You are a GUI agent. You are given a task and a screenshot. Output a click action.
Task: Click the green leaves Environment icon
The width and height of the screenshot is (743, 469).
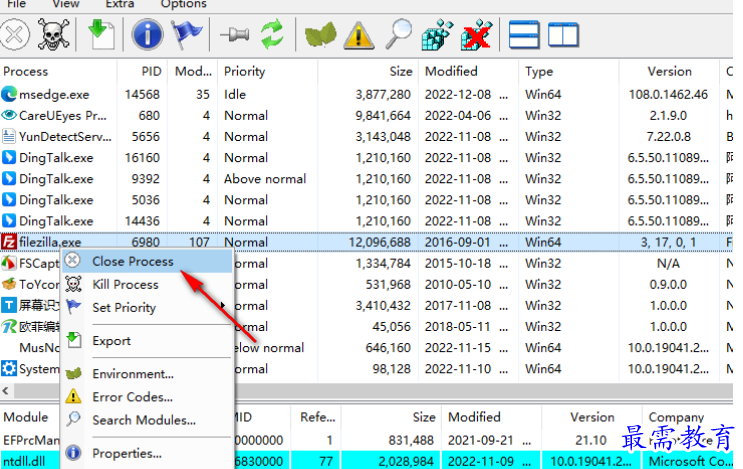click(320, 35)
